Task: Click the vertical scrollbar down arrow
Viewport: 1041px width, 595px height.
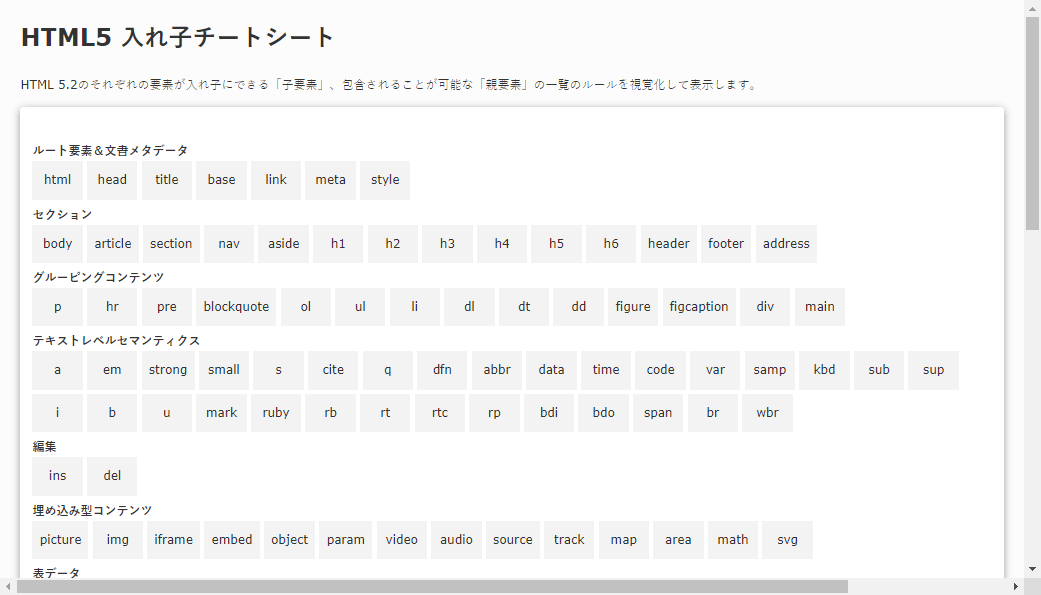Action: pyautogui.click(x=1032, y=570)
